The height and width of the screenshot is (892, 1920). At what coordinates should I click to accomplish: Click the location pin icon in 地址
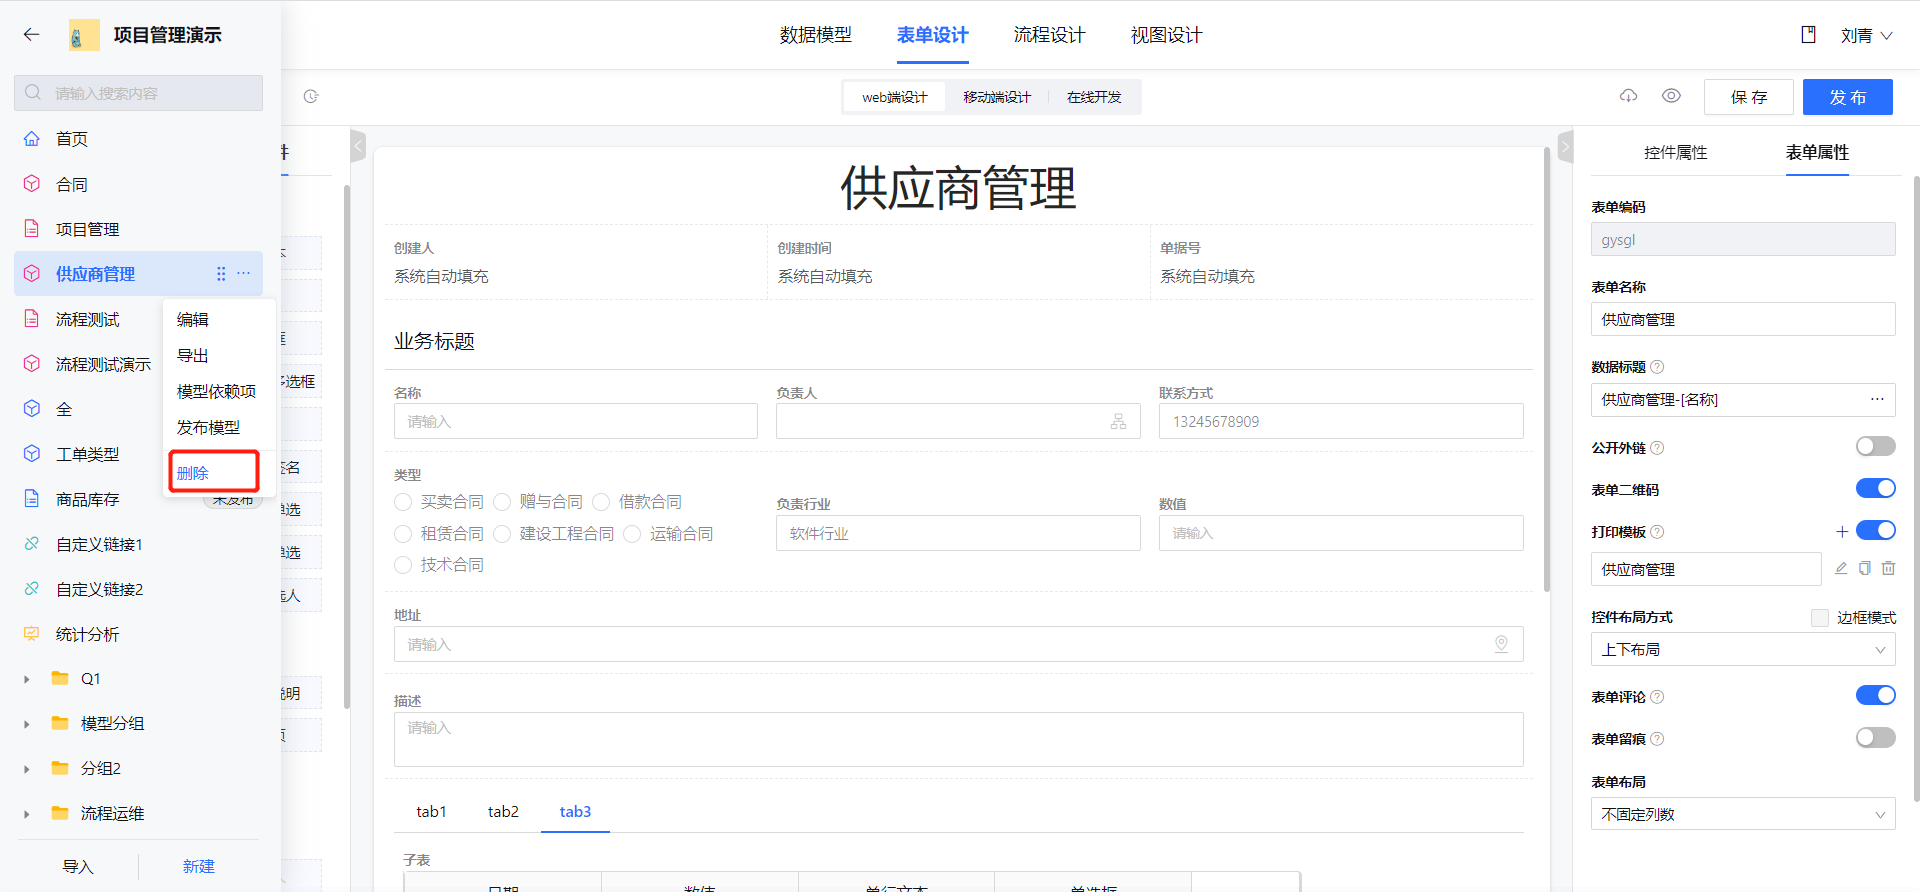tap(1501, 644)
